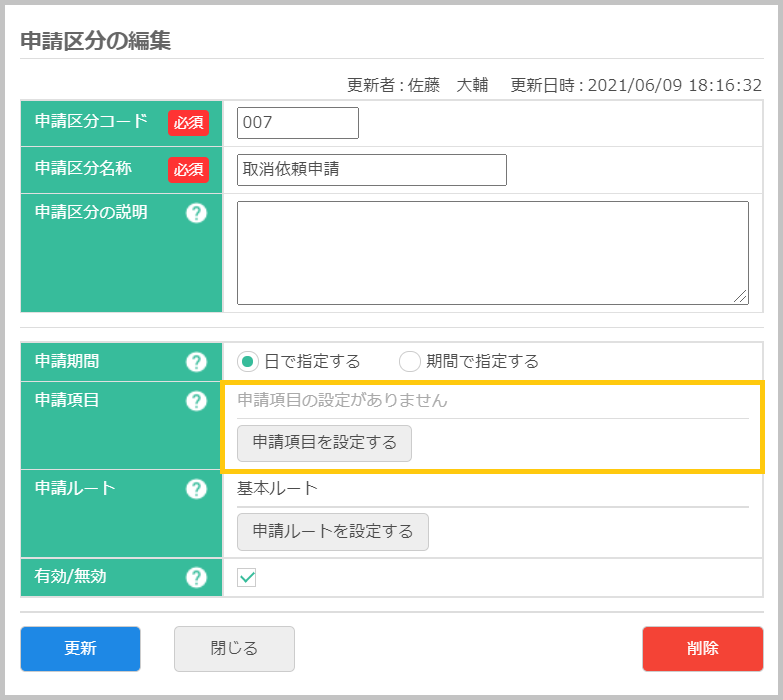Click the 必須 badge beside 申請区分名称
This screenshot has height=700, width=783.
tap(188, 170)
